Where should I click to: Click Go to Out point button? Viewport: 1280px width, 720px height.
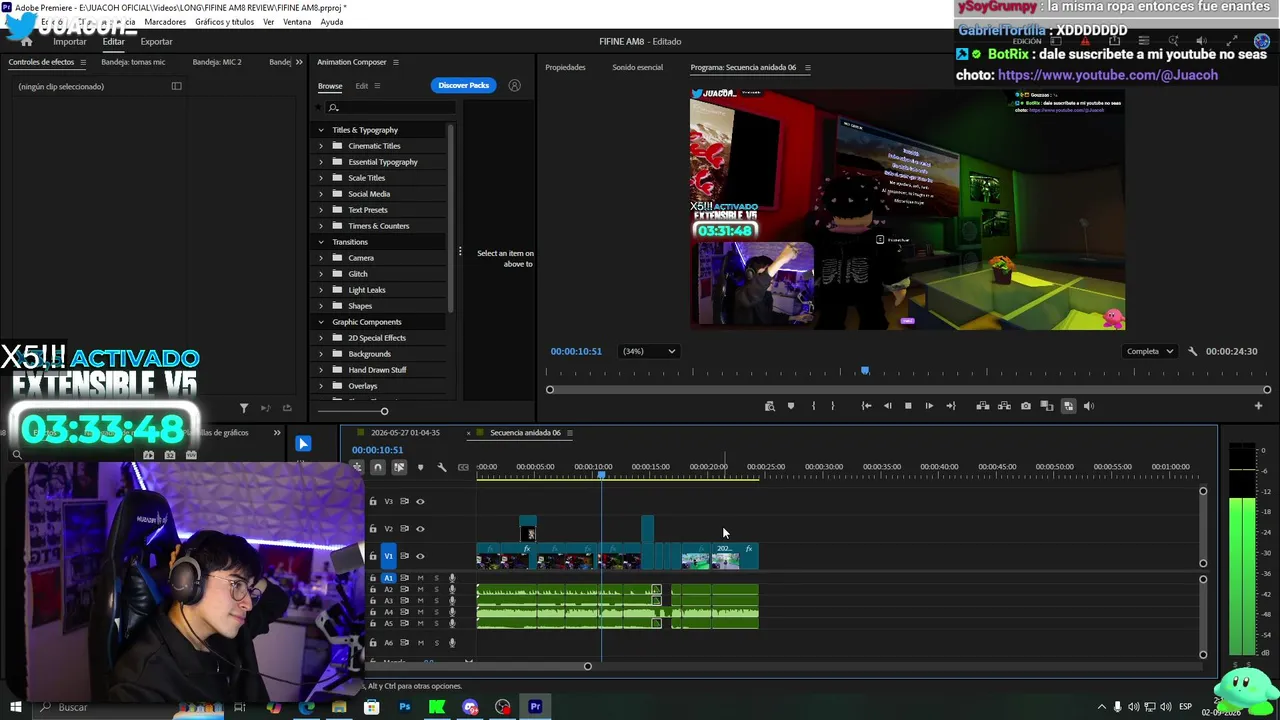coord(951,406)
